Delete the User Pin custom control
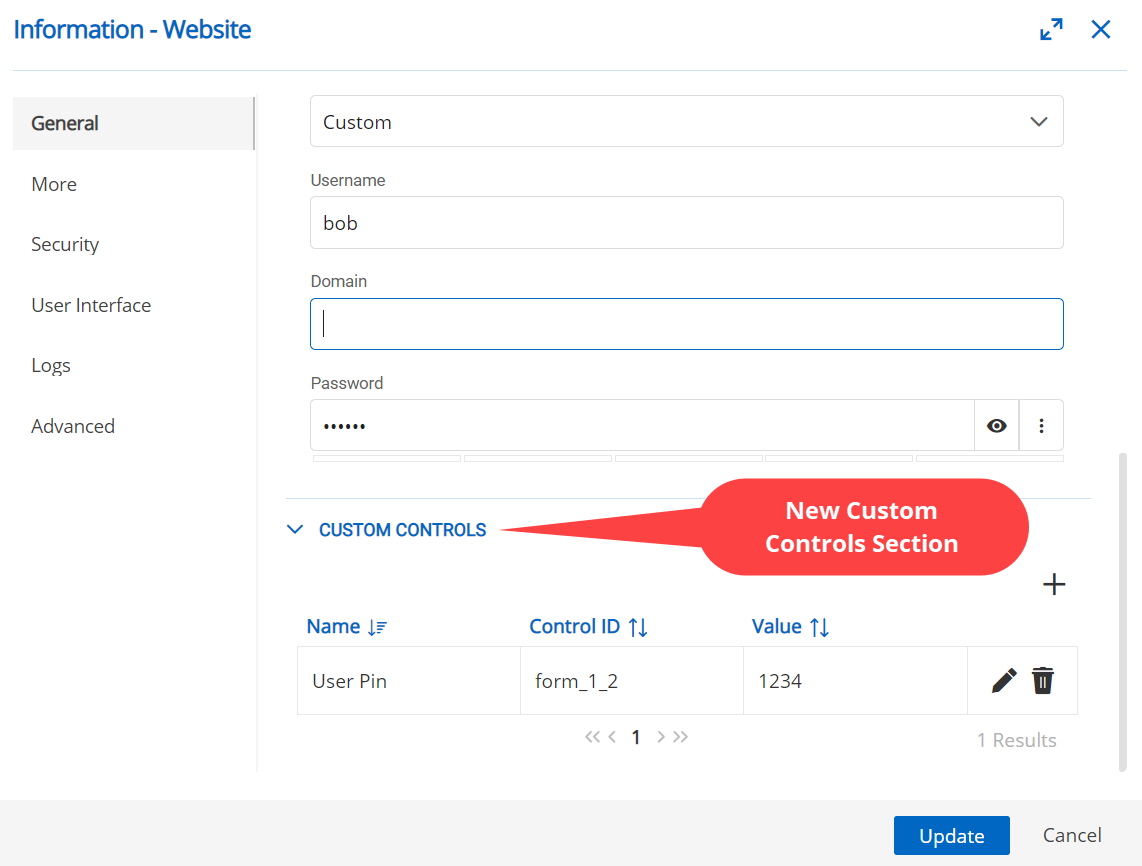Image resolution: width=1142 pixels, height=866 pixels. coord(1043,681)
